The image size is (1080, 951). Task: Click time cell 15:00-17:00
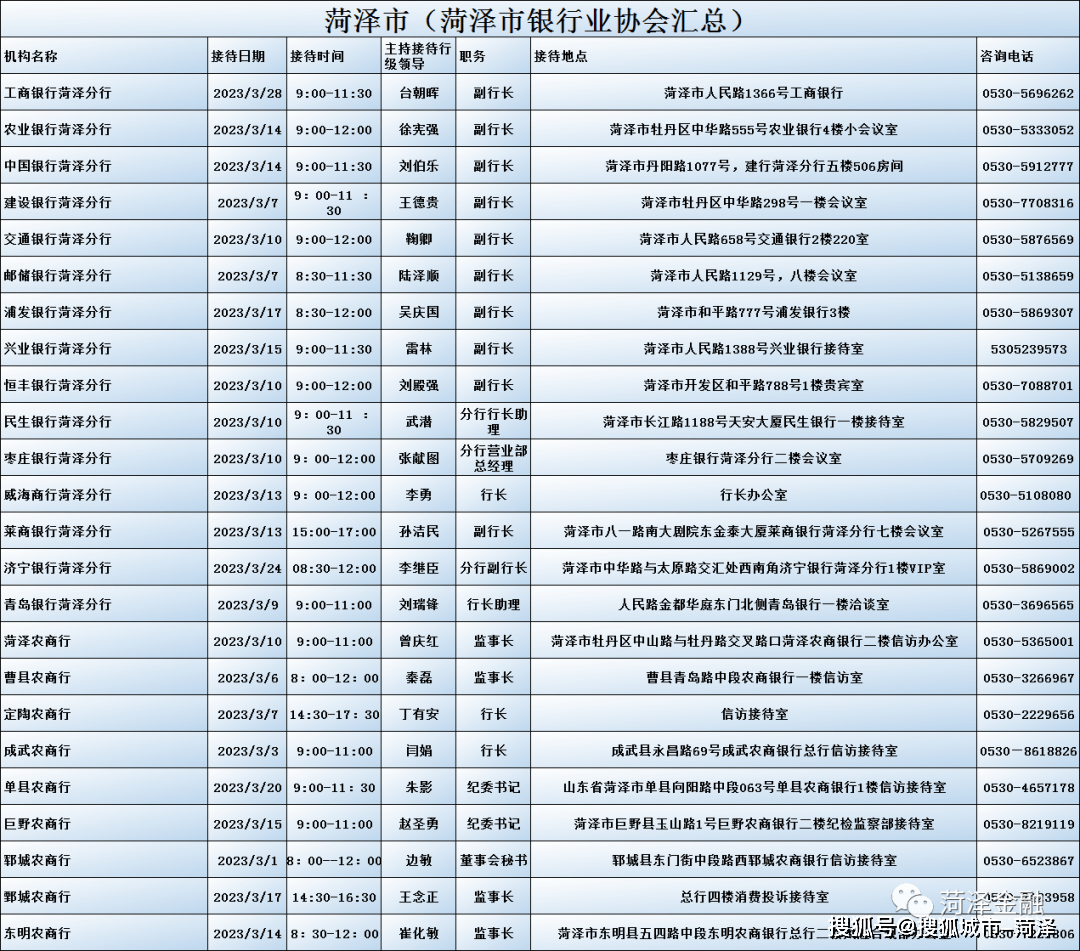334,532
